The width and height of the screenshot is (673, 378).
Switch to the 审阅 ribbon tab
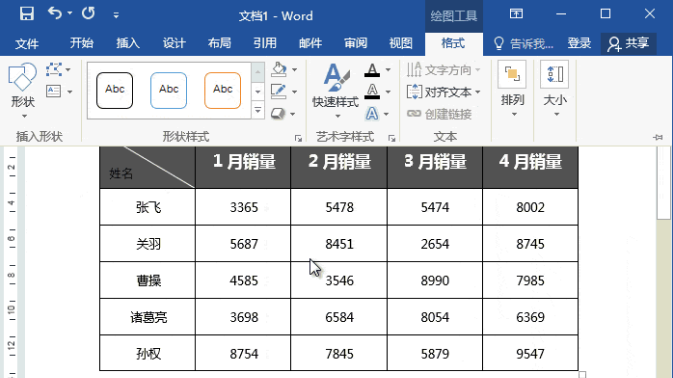point(356,43)
